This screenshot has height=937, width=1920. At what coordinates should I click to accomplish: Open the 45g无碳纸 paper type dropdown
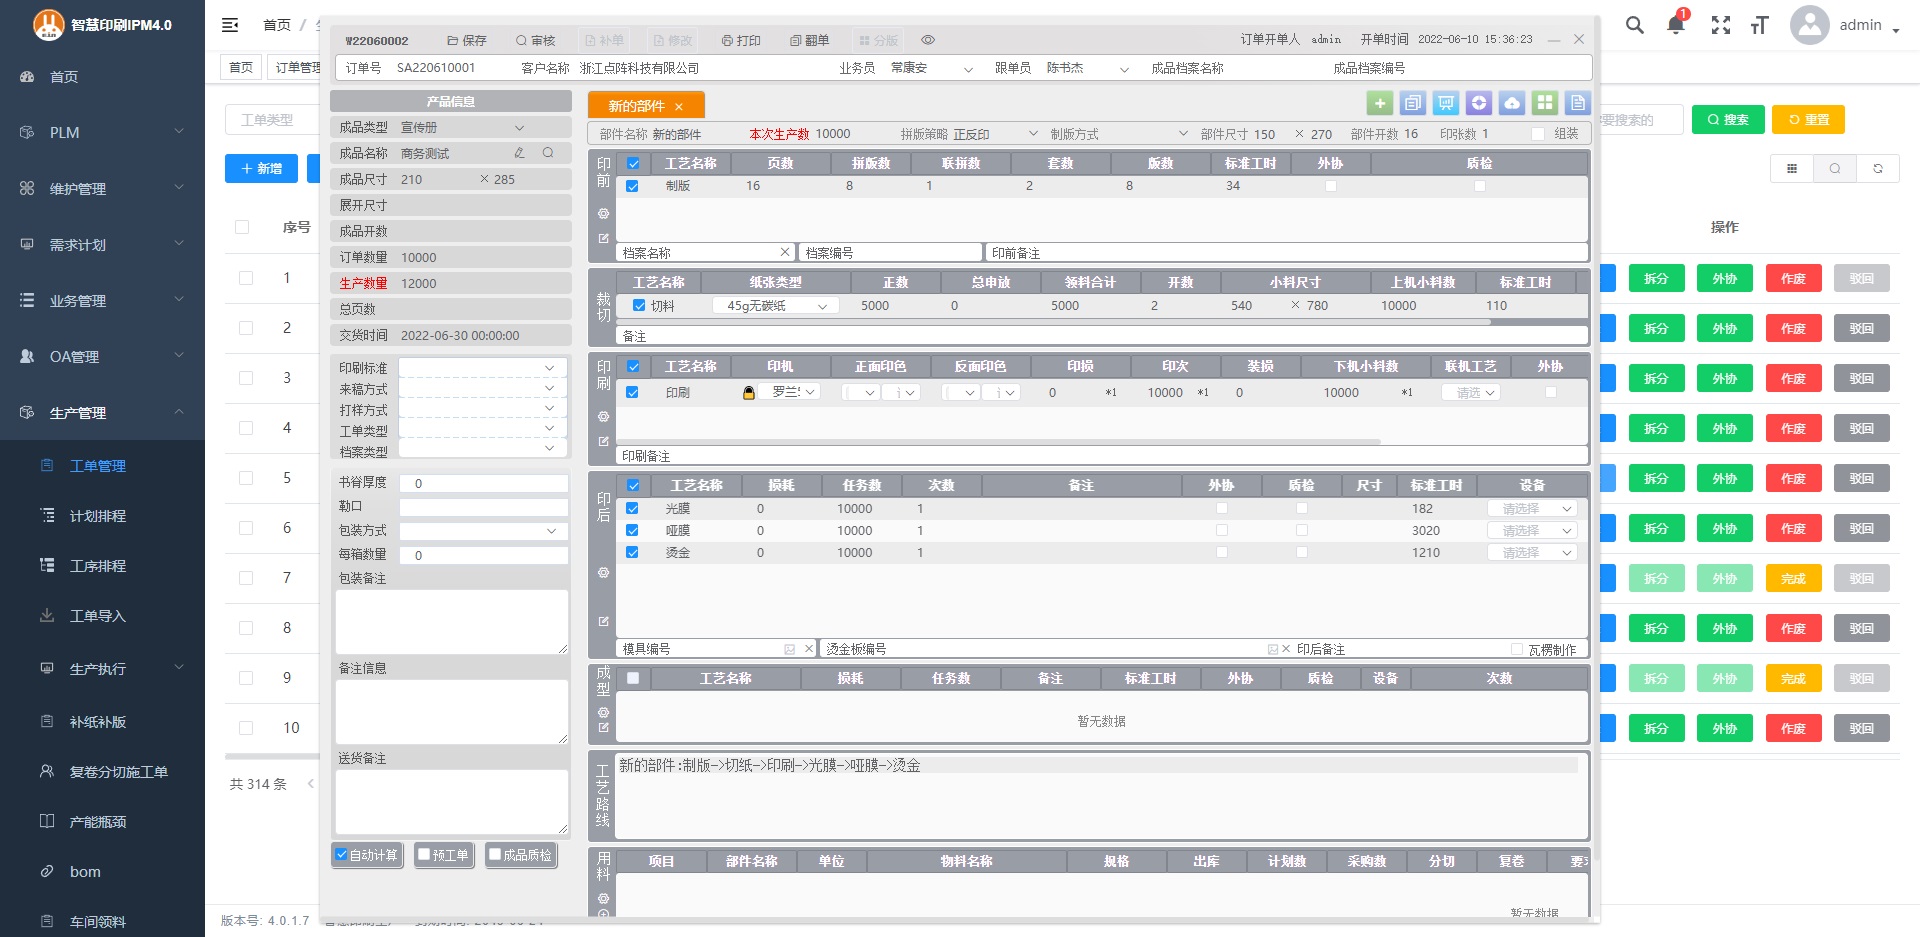click(776, 306)
